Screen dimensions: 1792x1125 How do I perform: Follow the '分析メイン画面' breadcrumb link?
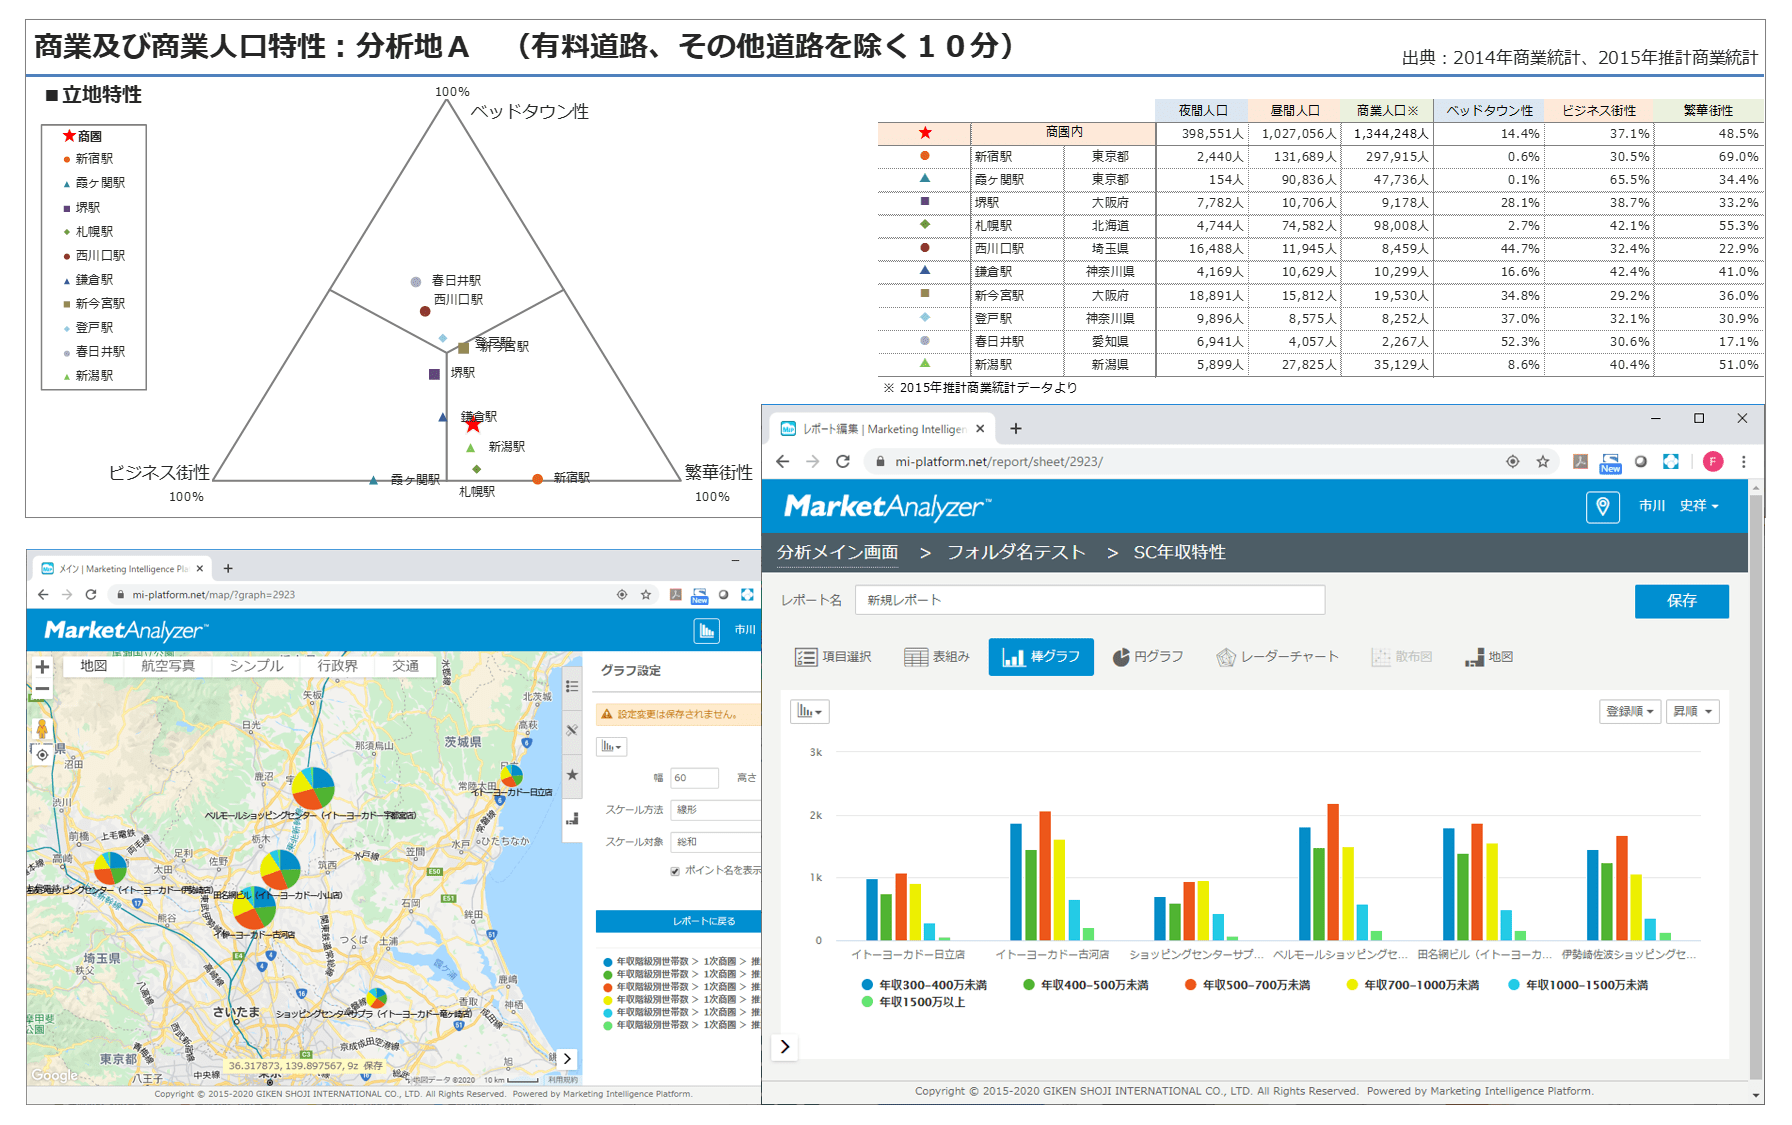click(837, 553)
